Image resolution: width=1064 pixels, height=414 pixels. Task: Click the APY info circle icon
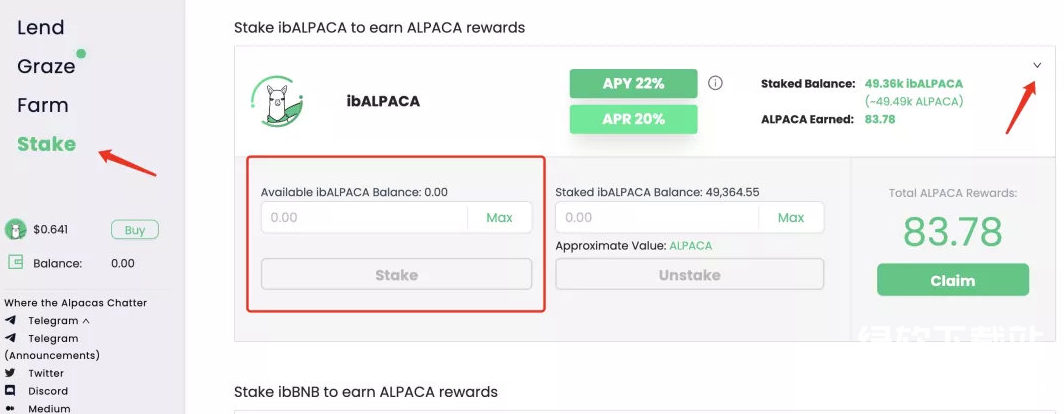(715, 83)
